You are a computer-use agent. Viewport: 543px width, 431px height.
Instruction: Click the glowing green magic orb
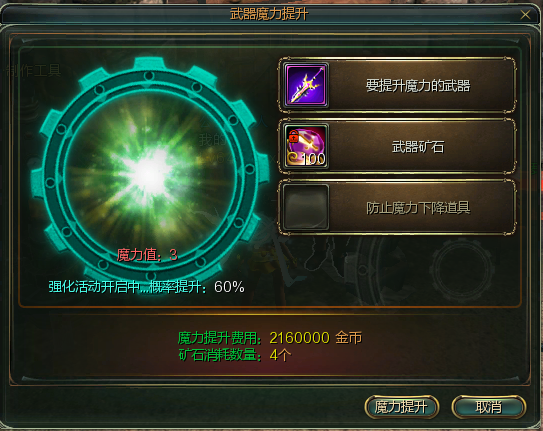click(x=150, y=173)
